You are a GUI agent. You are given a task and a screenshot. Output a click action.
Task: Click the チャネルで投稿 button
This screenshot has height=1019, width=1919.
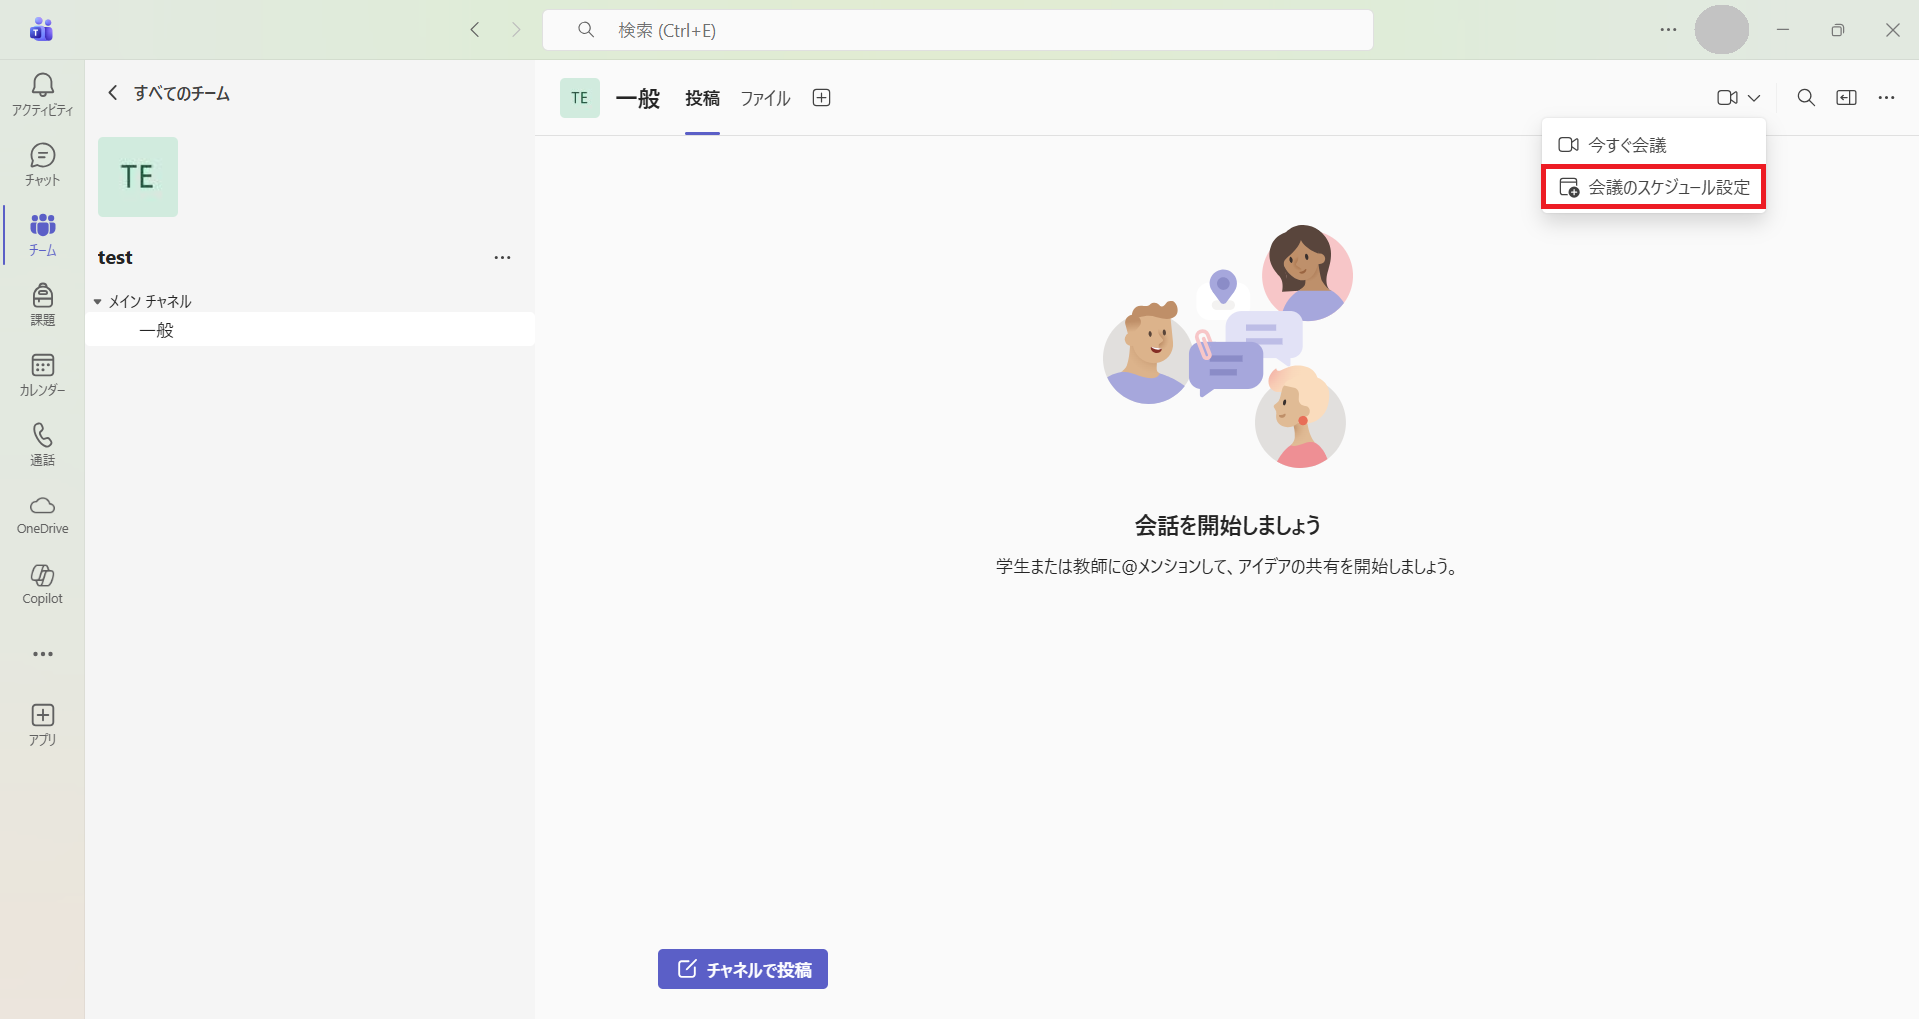[742, 969]
